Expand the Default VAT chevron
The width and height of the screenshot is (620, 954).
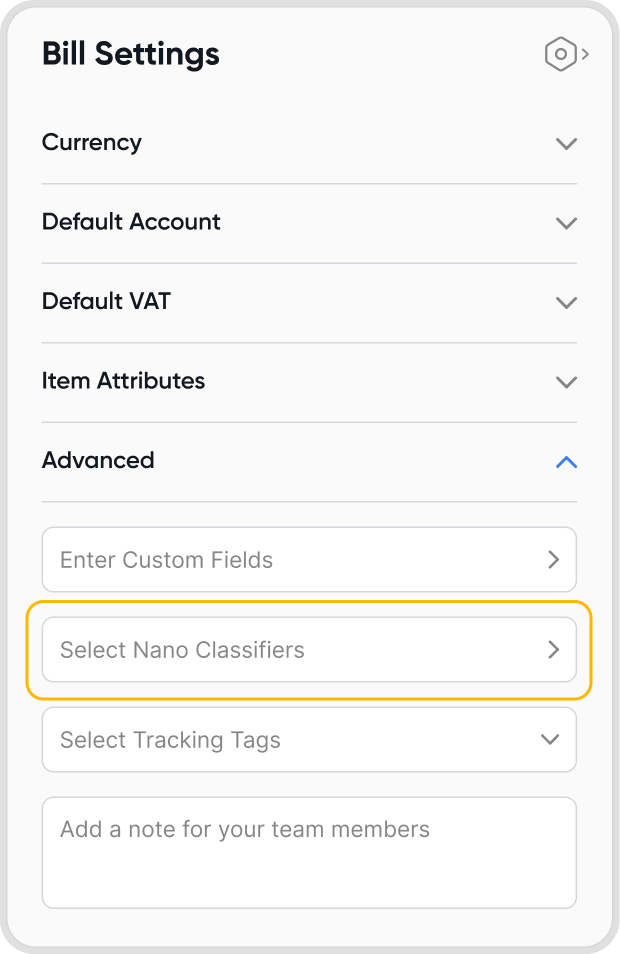click(x=566, y=302)
